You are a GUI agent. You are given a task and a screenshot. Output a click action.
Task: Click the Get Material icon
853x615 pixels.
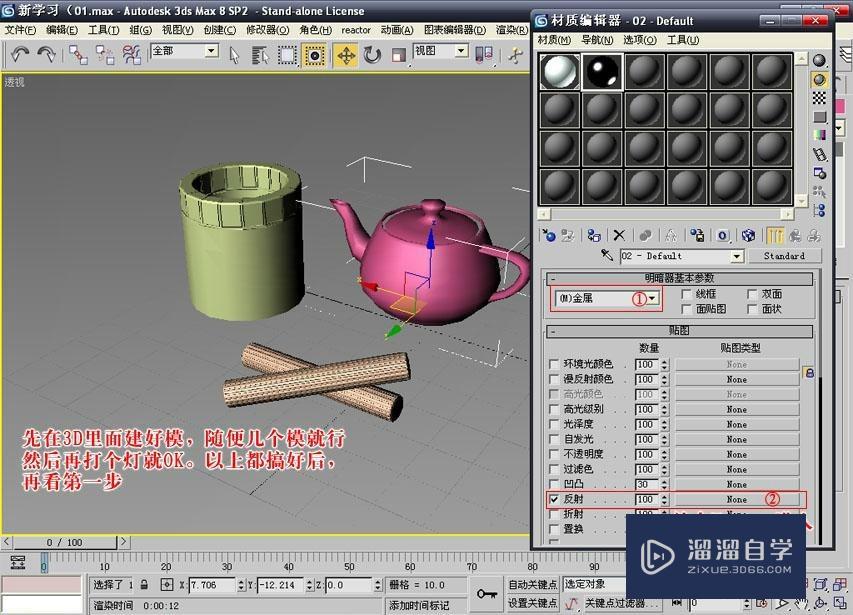click(548, 235)
